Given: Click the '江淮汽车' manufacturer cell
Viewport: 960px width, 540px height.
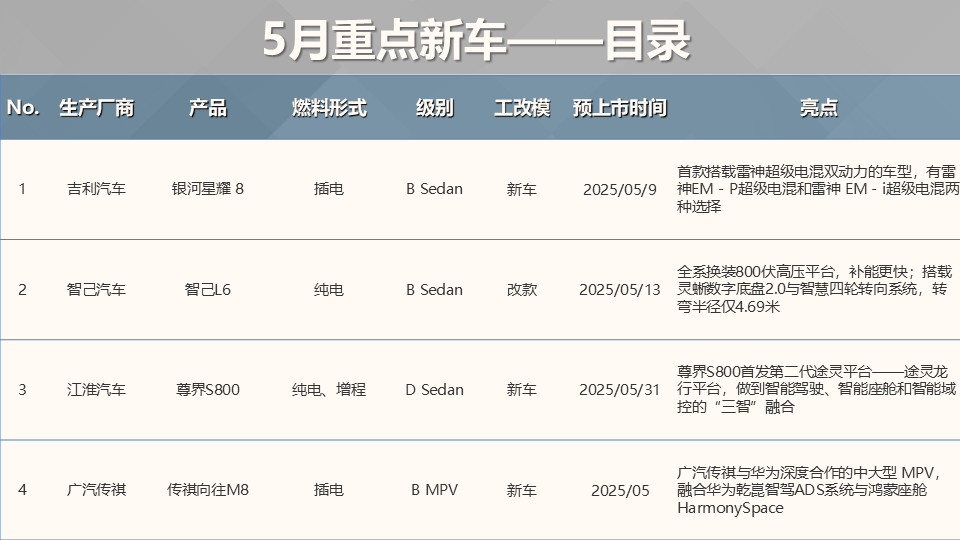Looking at the screenshot, I should [96, 389].
